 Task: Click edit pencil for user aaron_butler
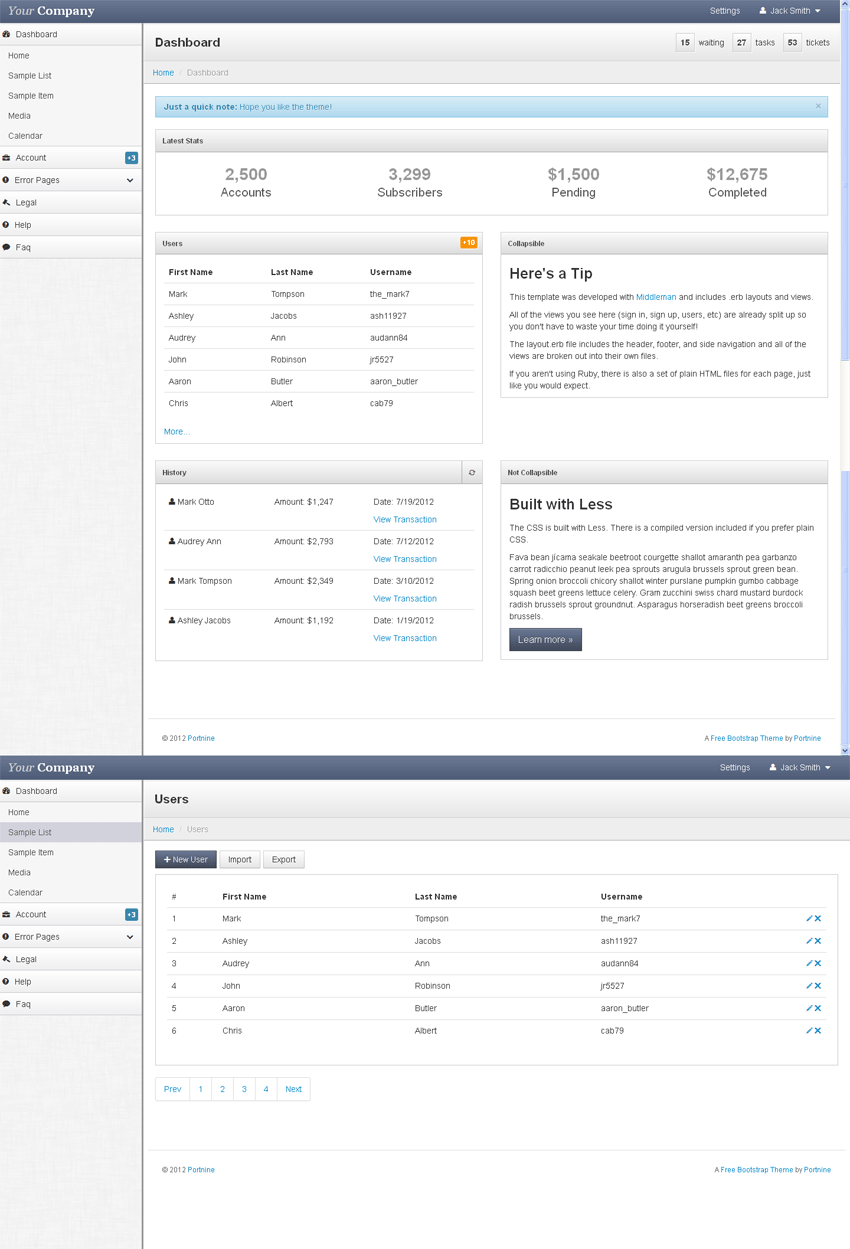coord(809,1008)
